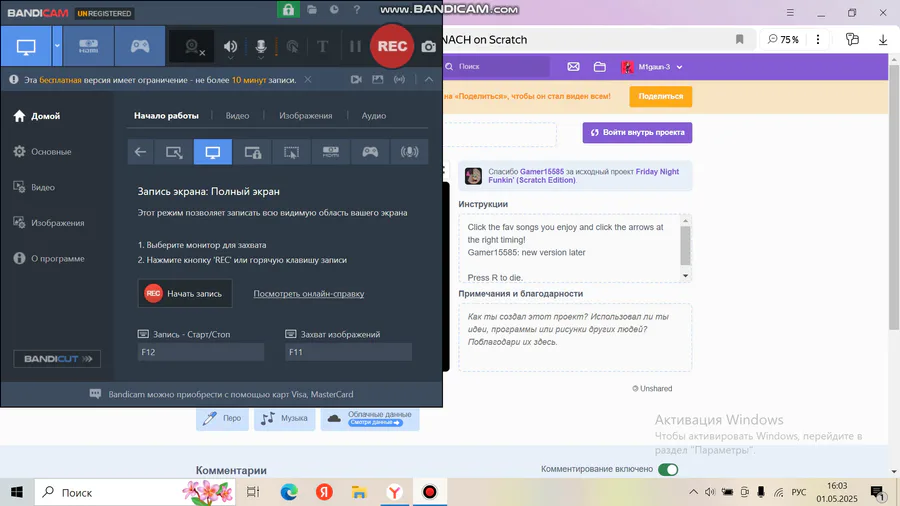The image size is (900, 506).
Task: Toggle mouse click effect icon
Action: (292, 46)
